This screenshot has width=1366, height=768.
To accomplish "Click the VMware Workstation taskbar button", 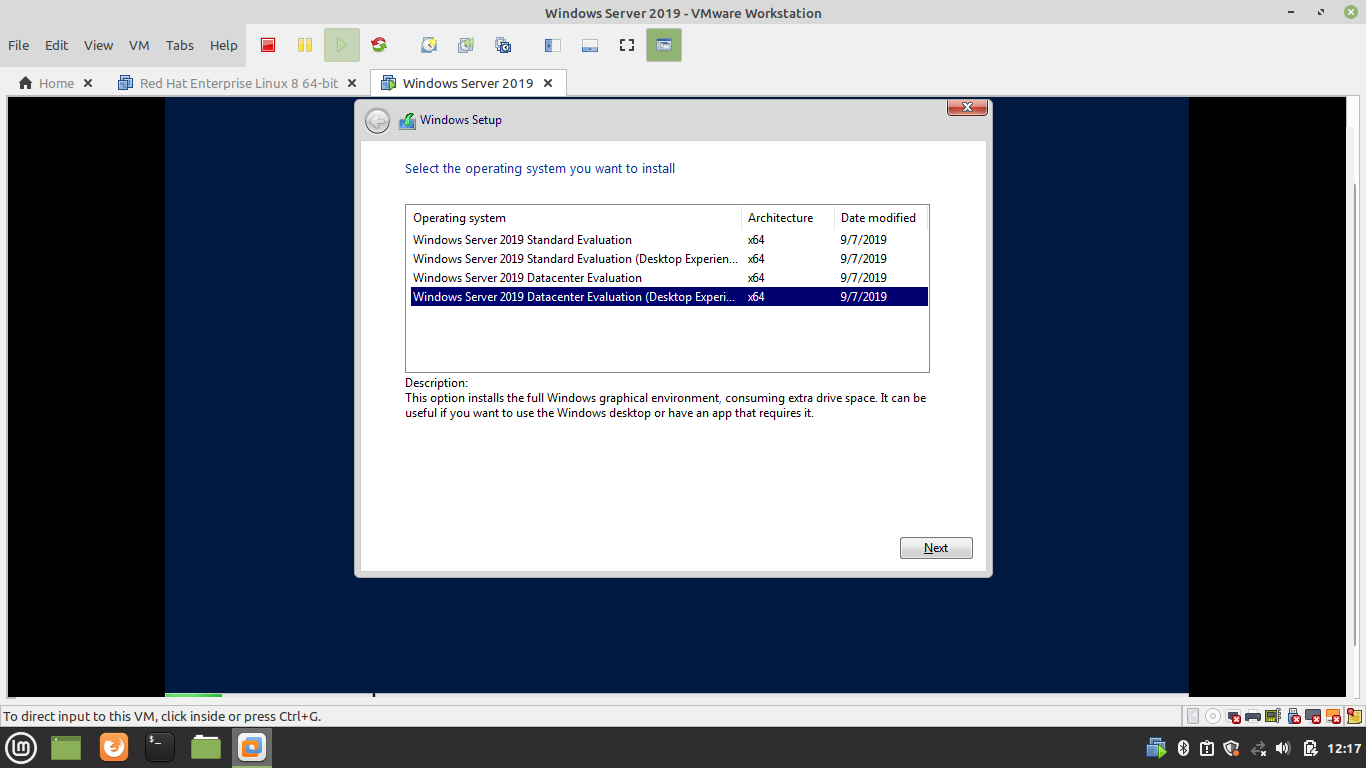I will [x=252, y=747].
